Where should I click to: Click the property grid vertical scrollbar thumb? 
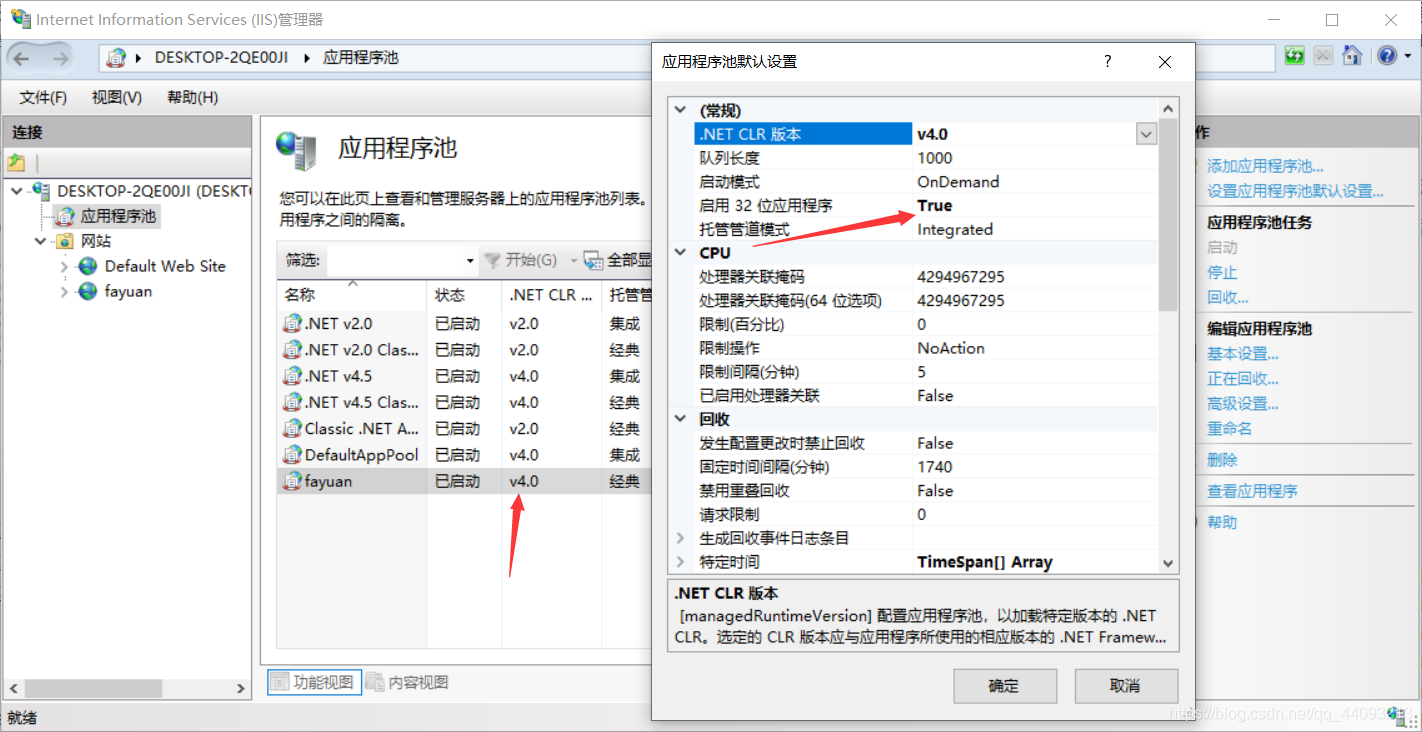(x=1168, y=216)
